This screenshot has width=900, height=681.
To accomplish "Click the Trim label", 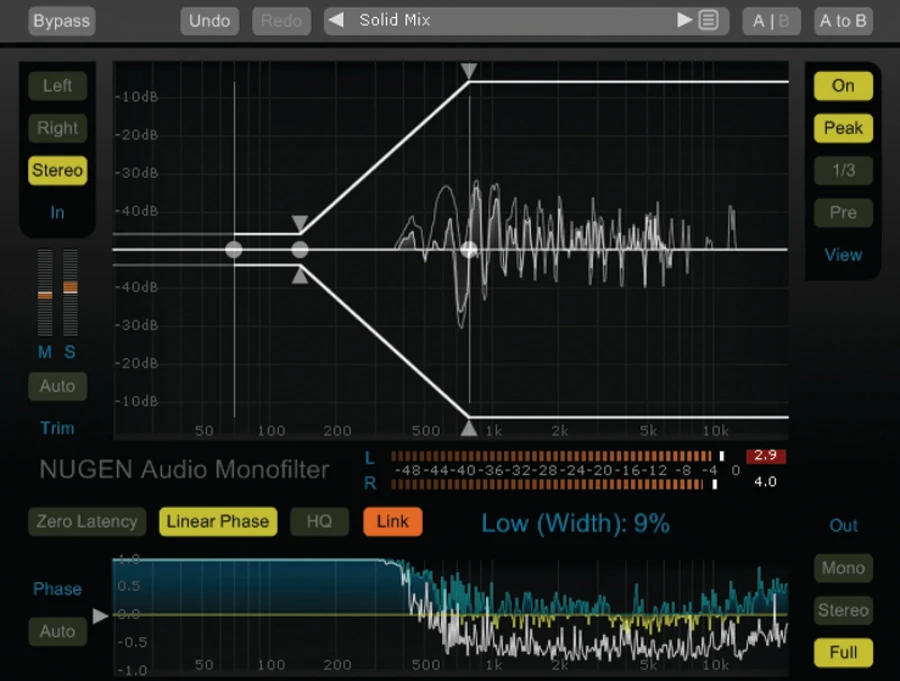I will (57, 428).
